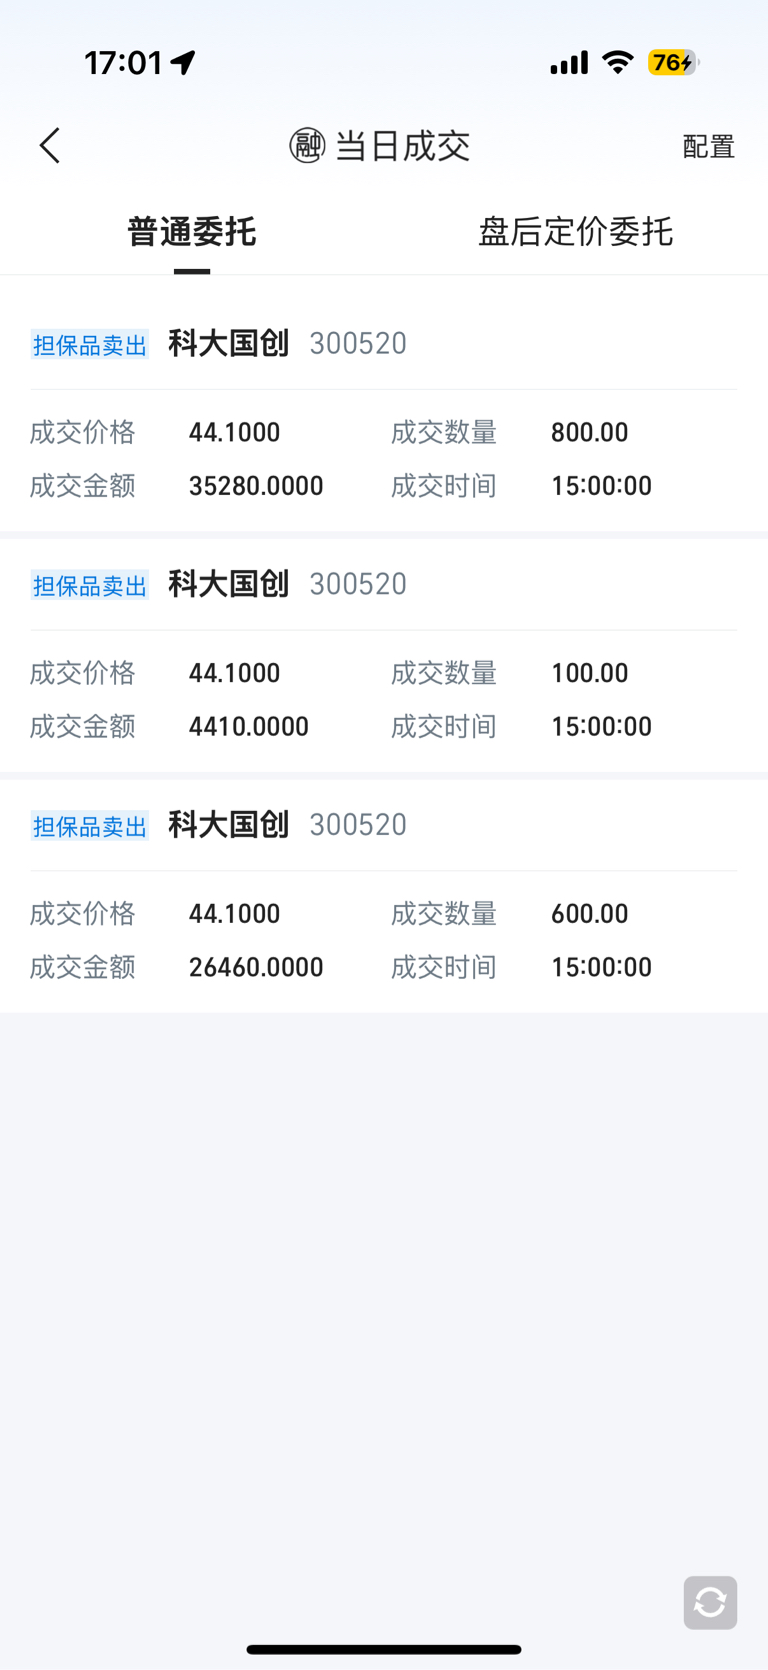Tap the first 担保品卖出 tag
The width and height of the screenshot is (768, 1670).
pyautogui.click(x=90, y=345)
